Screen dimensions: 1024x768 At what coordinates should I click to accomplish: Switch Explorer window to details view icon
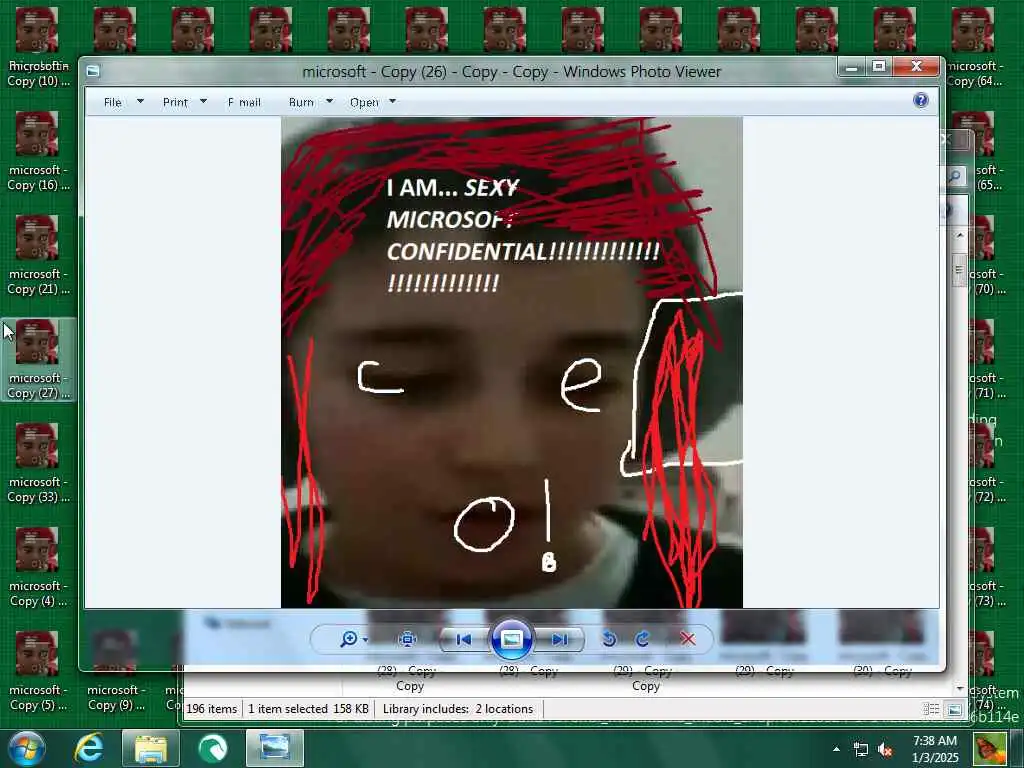[931, 709]
